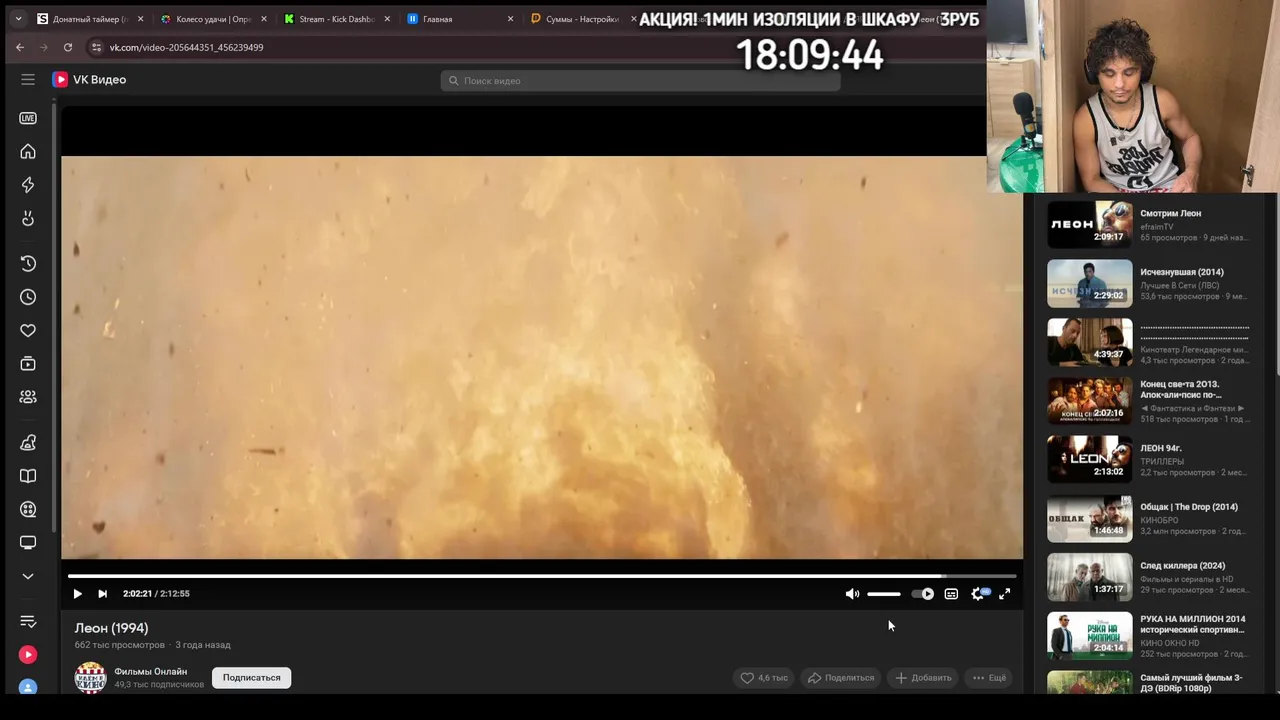Open Смотрим Леон recommended video thumbnail

pos(1090,225)
